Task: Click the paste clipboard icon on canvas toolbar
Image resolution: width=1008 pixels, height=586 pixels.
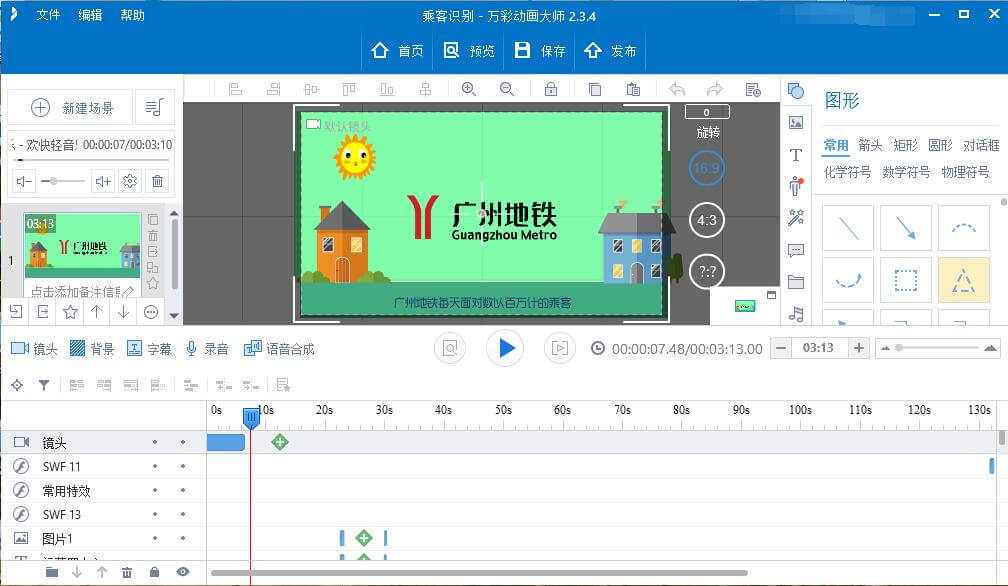Action: pyautogui.click(x=633, y=89)
